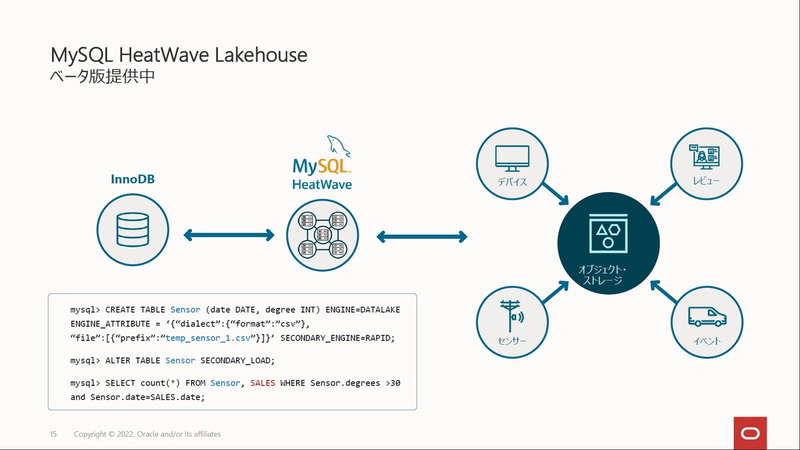
Task: Click the arrow from デバイス to storage
Action: pyautogui.click(x=555, y=193)
